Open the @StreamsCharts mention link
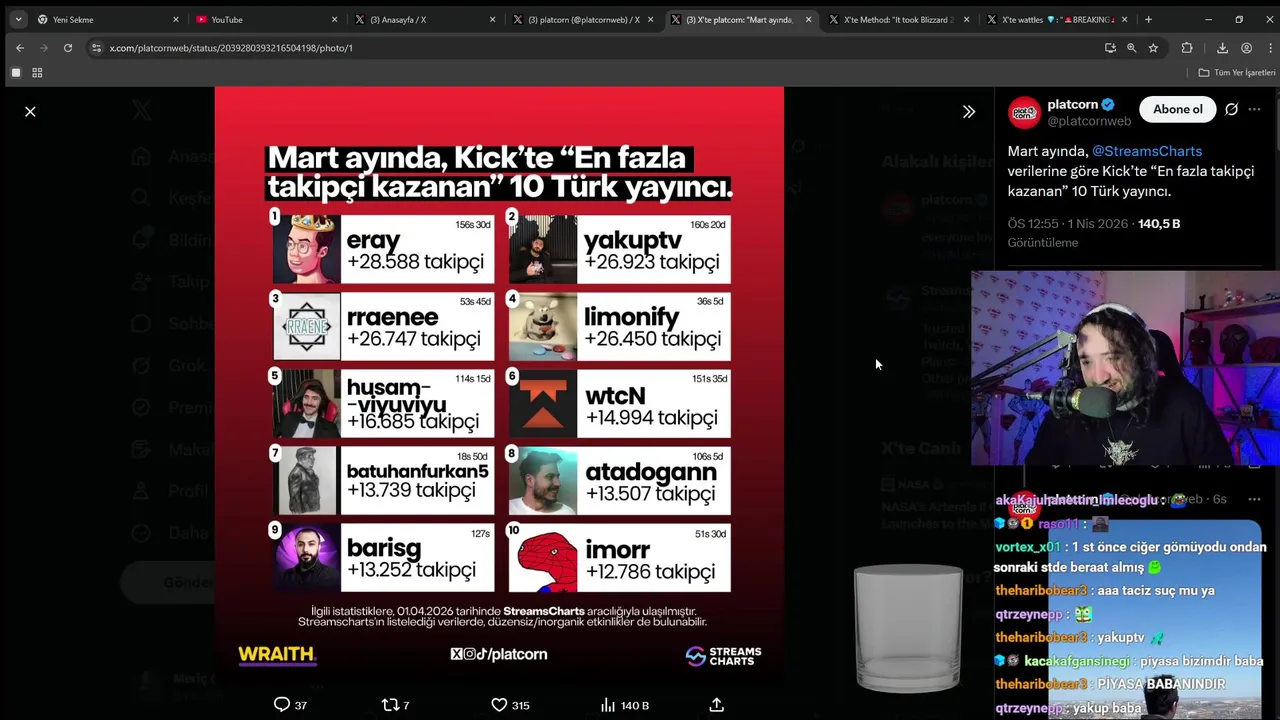The width and height of the screenshot is (1280, 720). 1147,151
